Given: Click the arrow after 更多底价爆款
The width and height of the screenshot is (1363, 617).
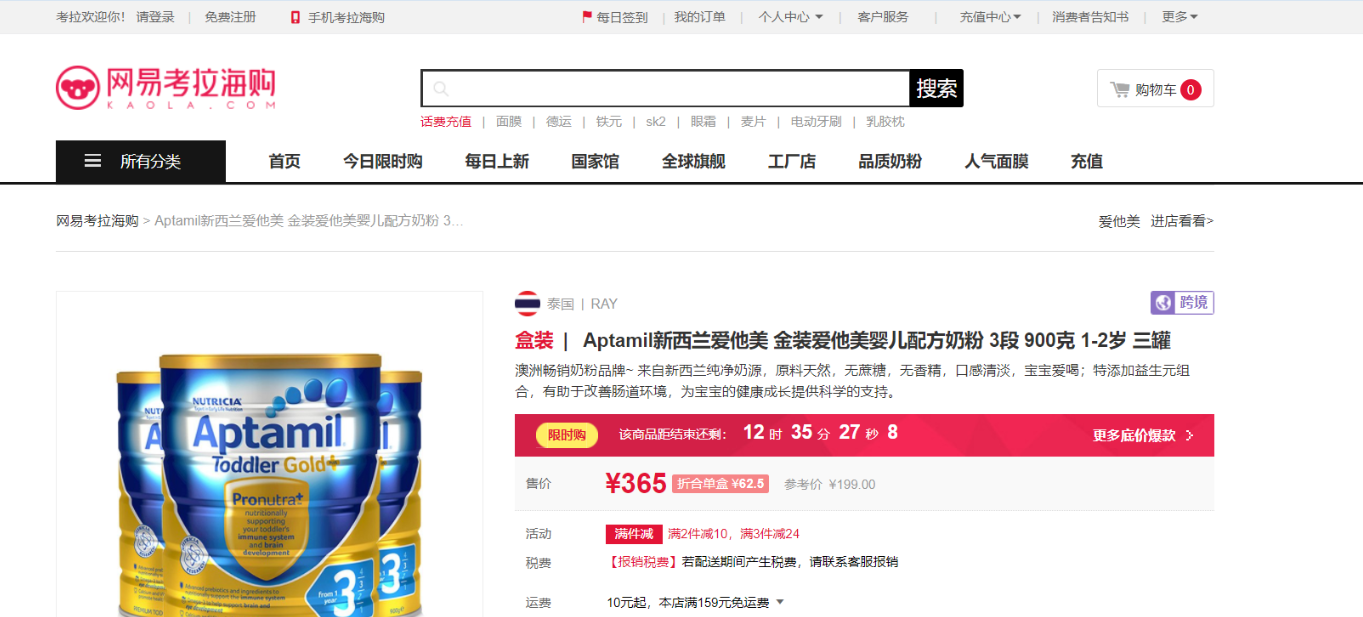Looking at the screenshot, I should pyautogui.click(x=1189, y=435).
